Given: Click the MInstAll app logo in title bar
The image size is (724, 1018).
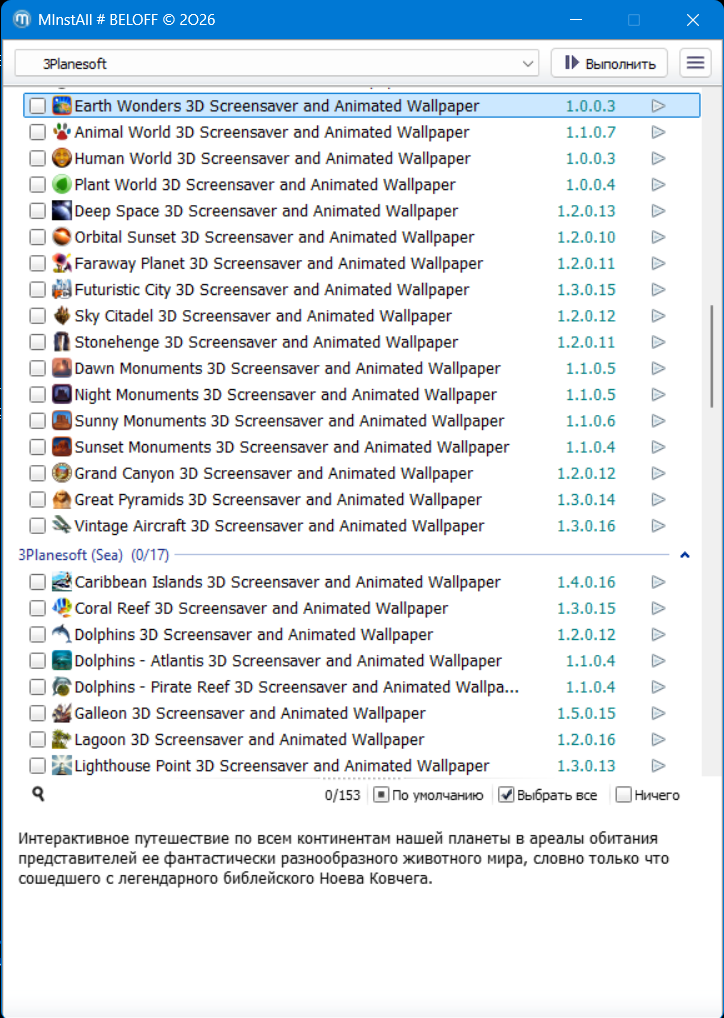Looking at the screenshot, I should tap(23, 19).
